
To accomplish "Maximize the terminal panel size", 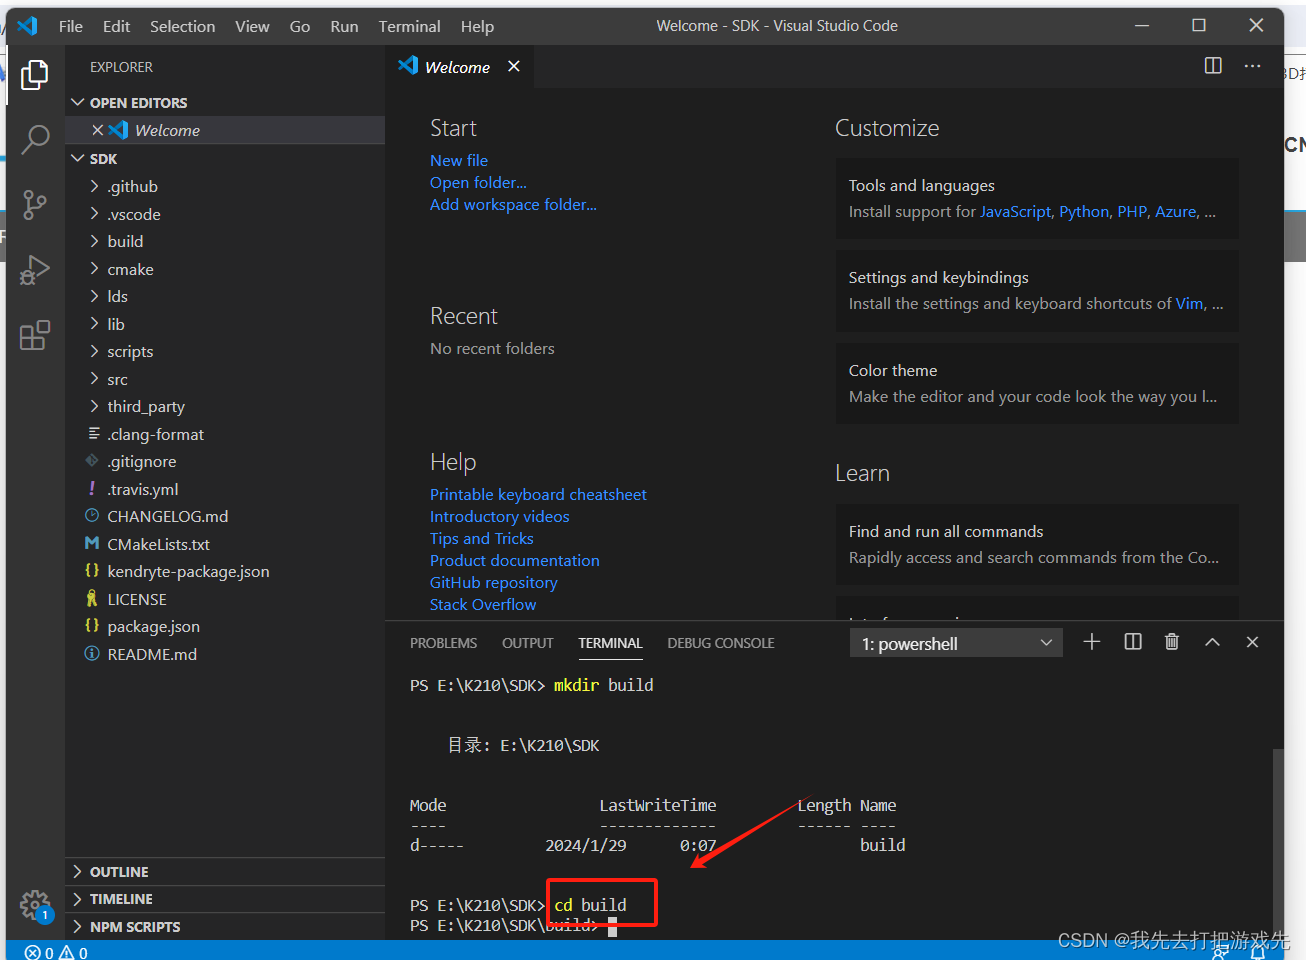I will click(x=1212, y=642).
